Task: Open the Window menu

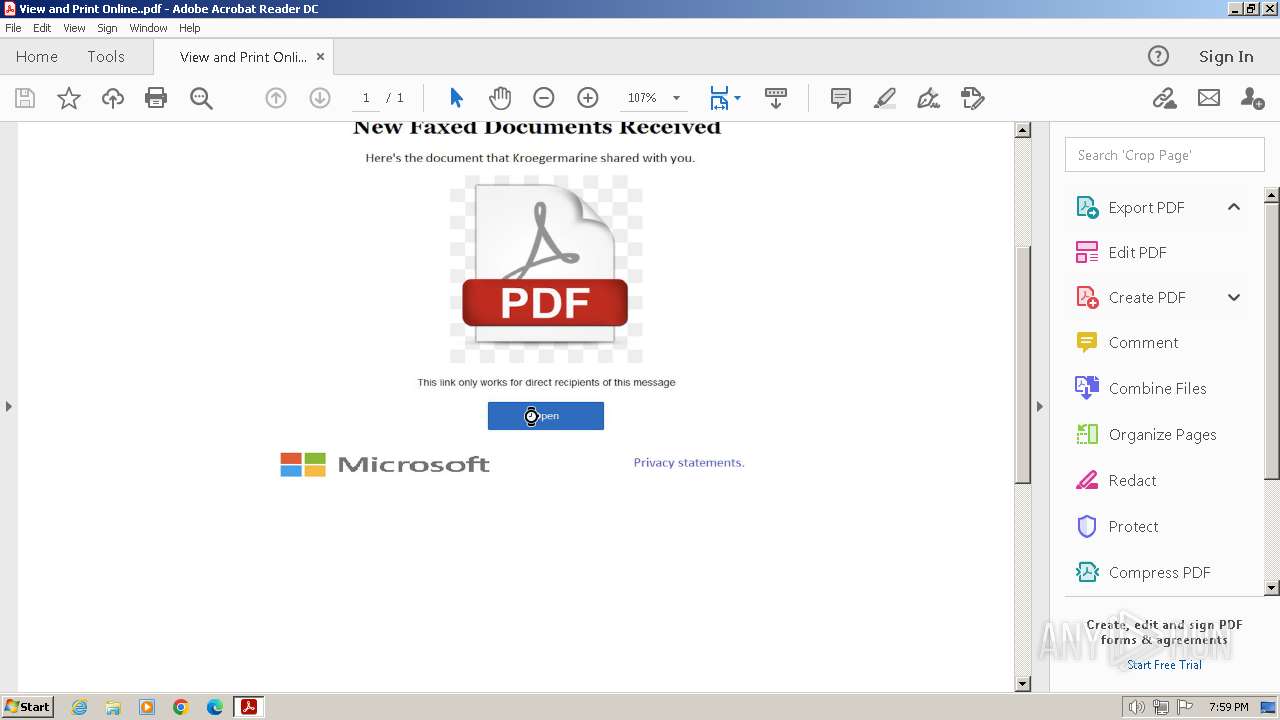Action: coord(148,28)
